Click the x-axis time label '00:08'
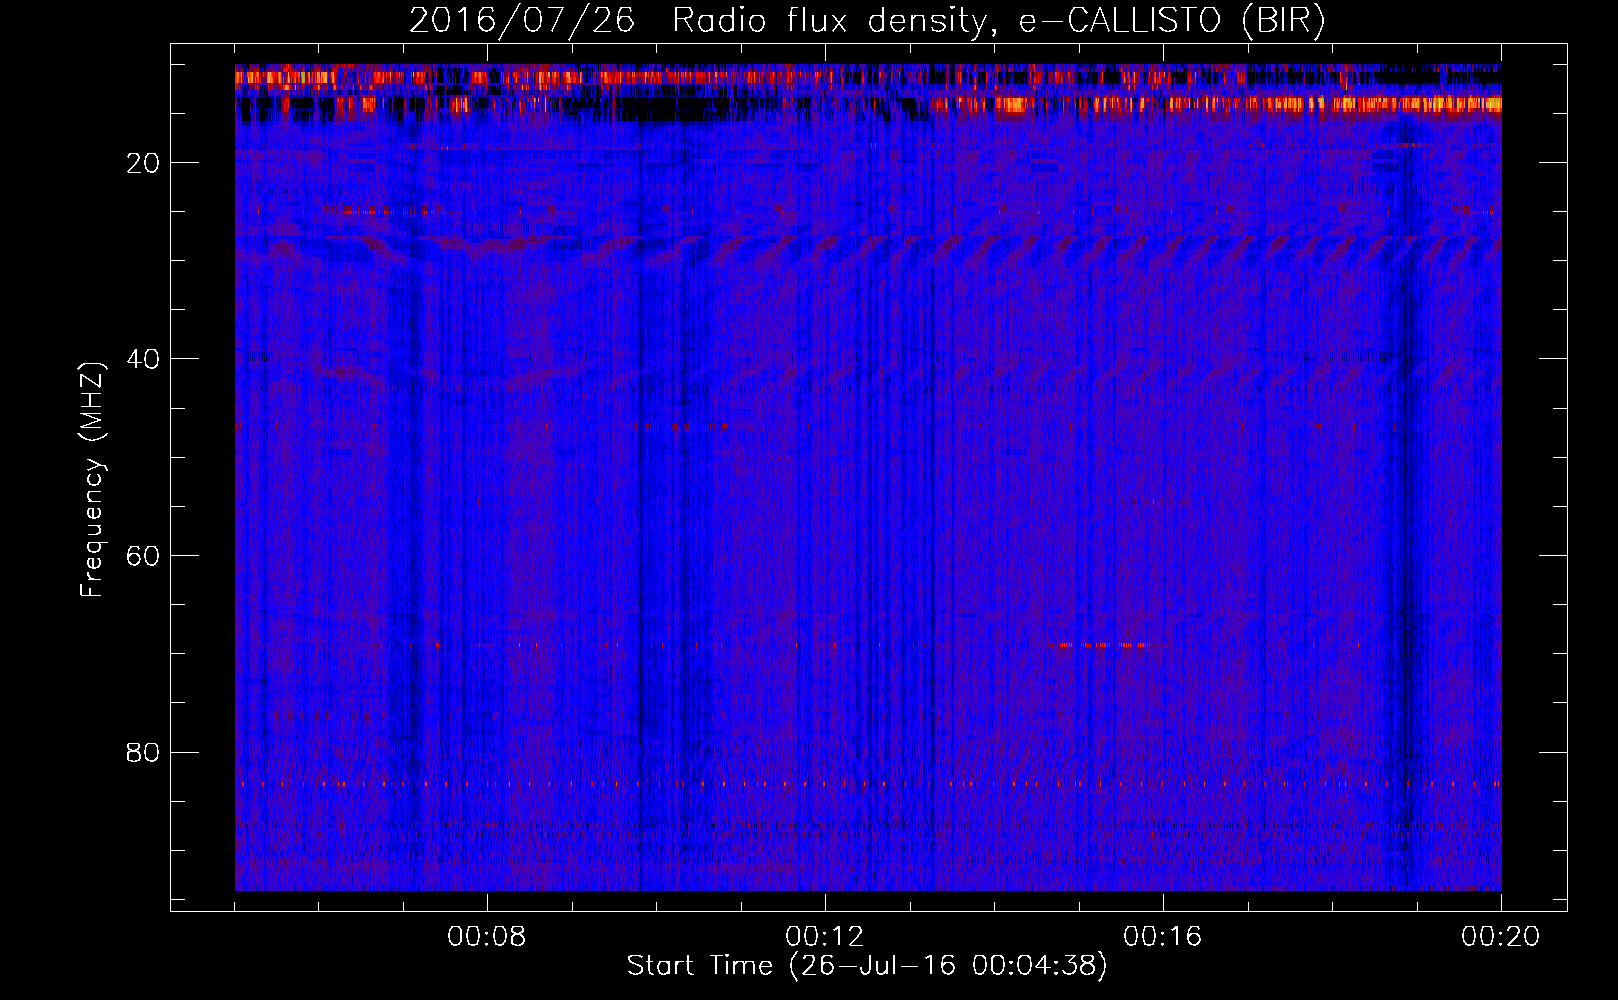 (487, 937)
